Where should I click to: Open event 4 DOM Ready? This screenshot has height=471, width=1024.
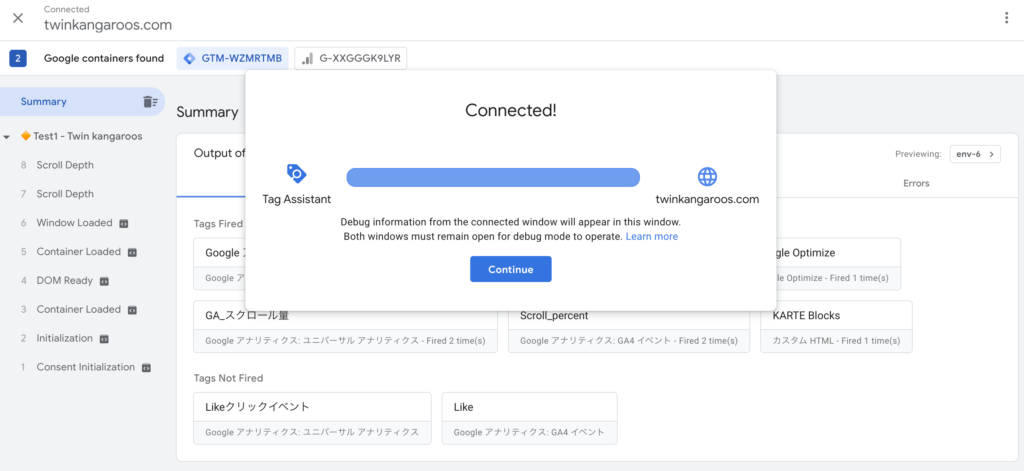(x=65, y=280)
